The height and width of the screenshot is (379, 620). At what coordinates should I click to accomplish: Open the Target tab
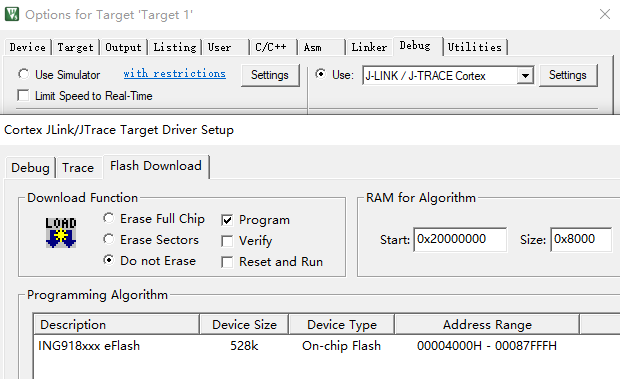tap(76, 47)
